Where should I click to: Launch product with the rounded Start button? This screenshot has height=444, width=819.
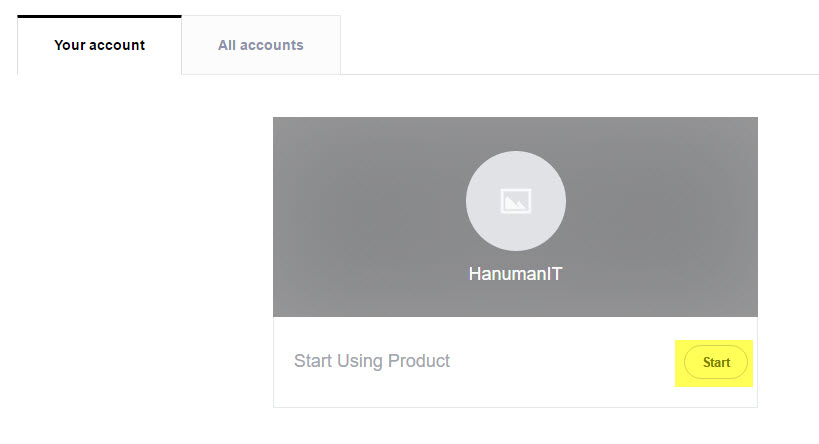coord(716,362)
